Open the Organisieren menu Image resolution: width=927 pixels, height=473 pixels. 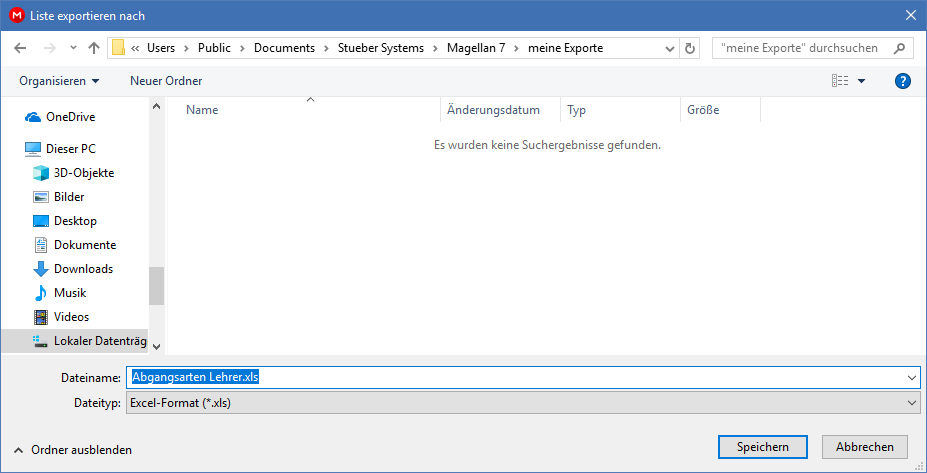click(59, 81)
